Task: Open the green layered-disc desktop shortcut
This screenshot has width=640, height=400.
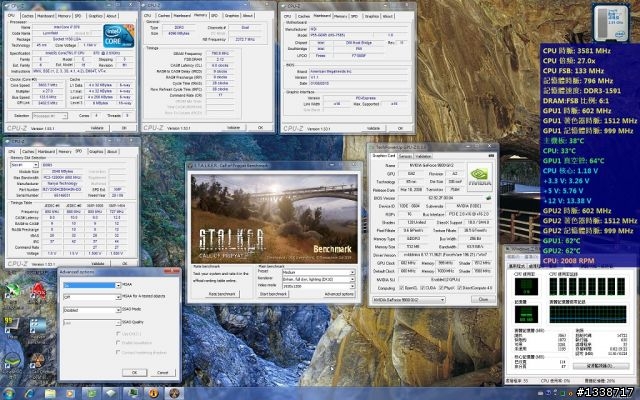Action: (12, 362)
